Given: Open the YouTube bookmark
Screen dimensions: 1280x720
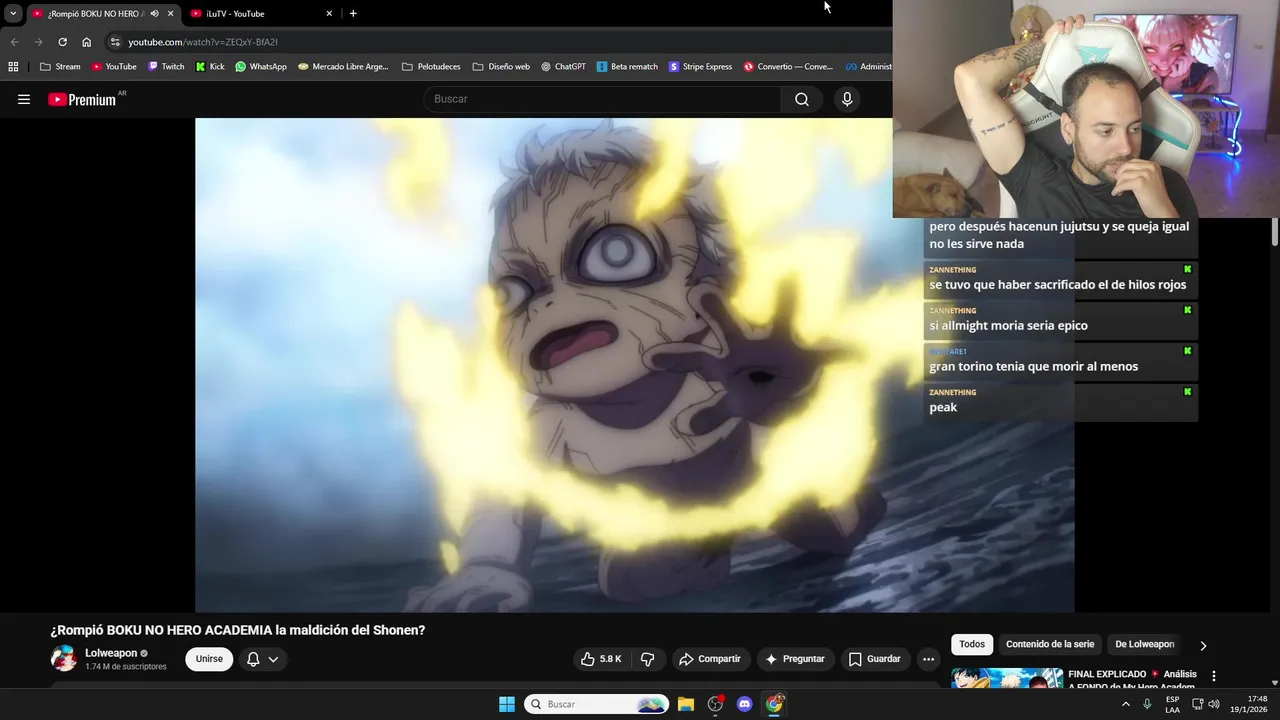Looking at the screenshot, I should point(114,66).
